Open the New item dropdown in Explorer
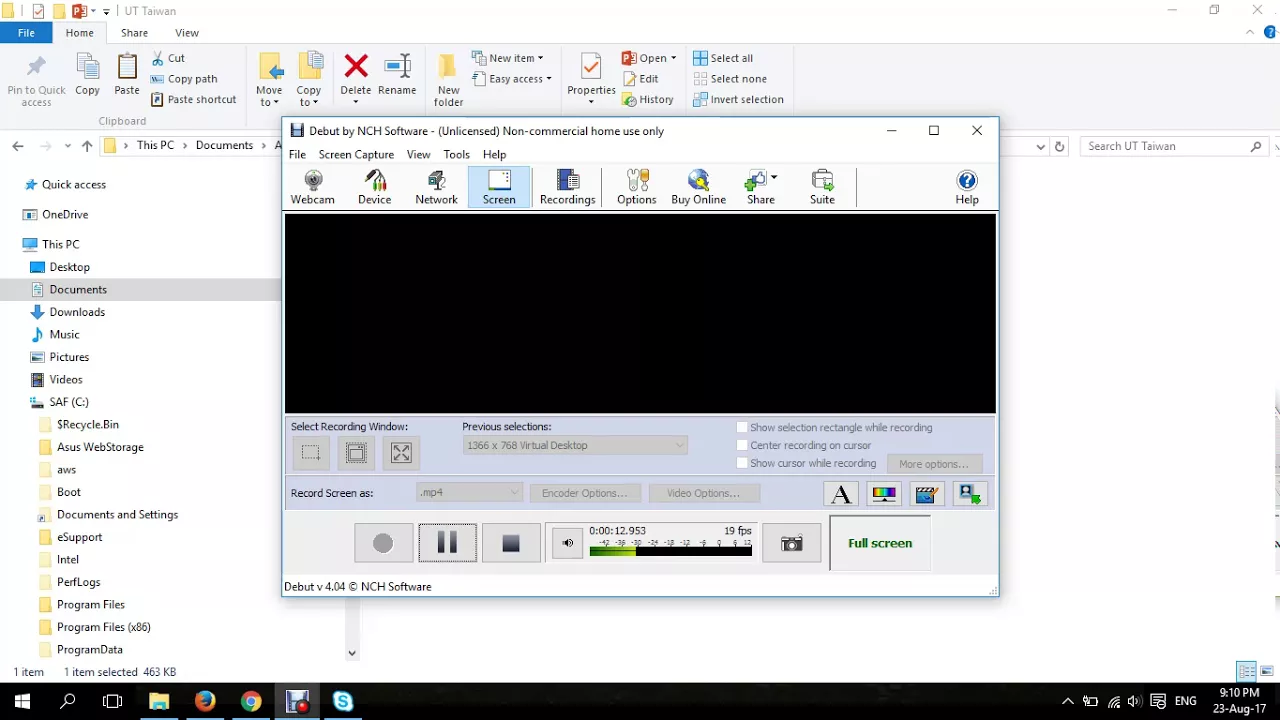The image size is (1280, 720). [x=508, y=58]
